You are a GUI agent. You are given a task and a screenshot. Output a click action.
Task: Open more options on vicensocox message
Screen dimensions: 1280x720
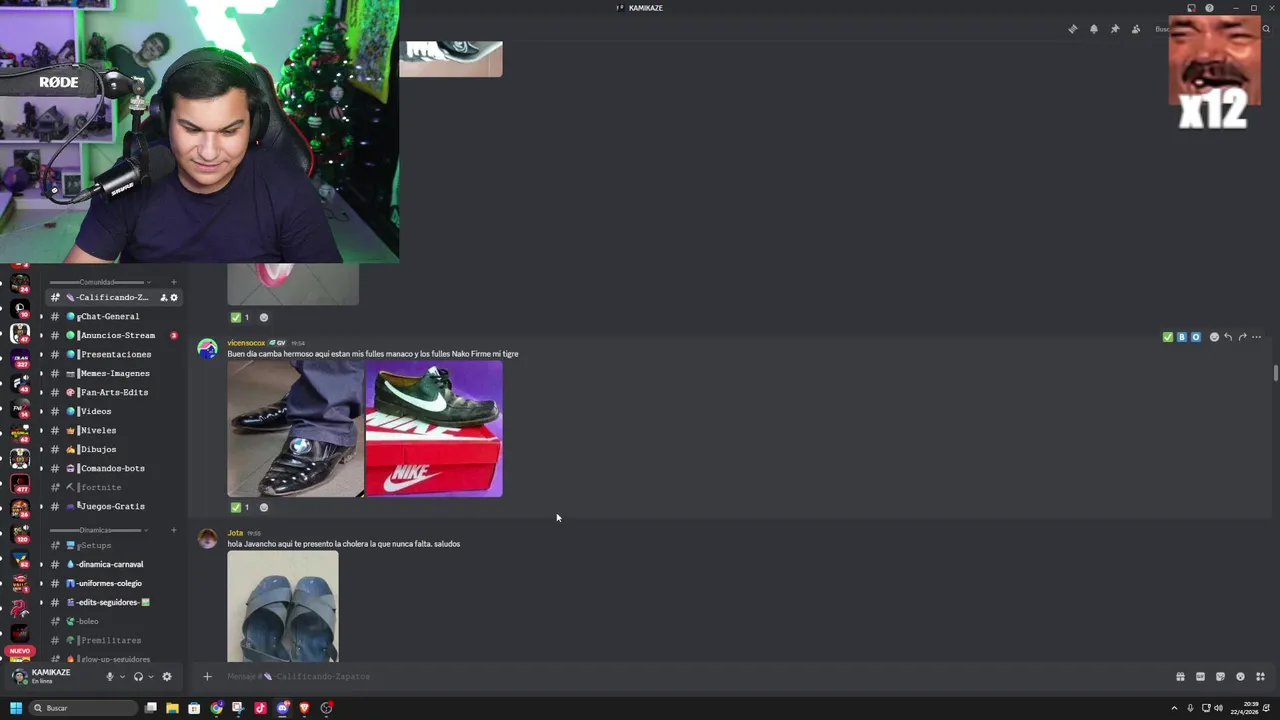(x=1257, y=337)
